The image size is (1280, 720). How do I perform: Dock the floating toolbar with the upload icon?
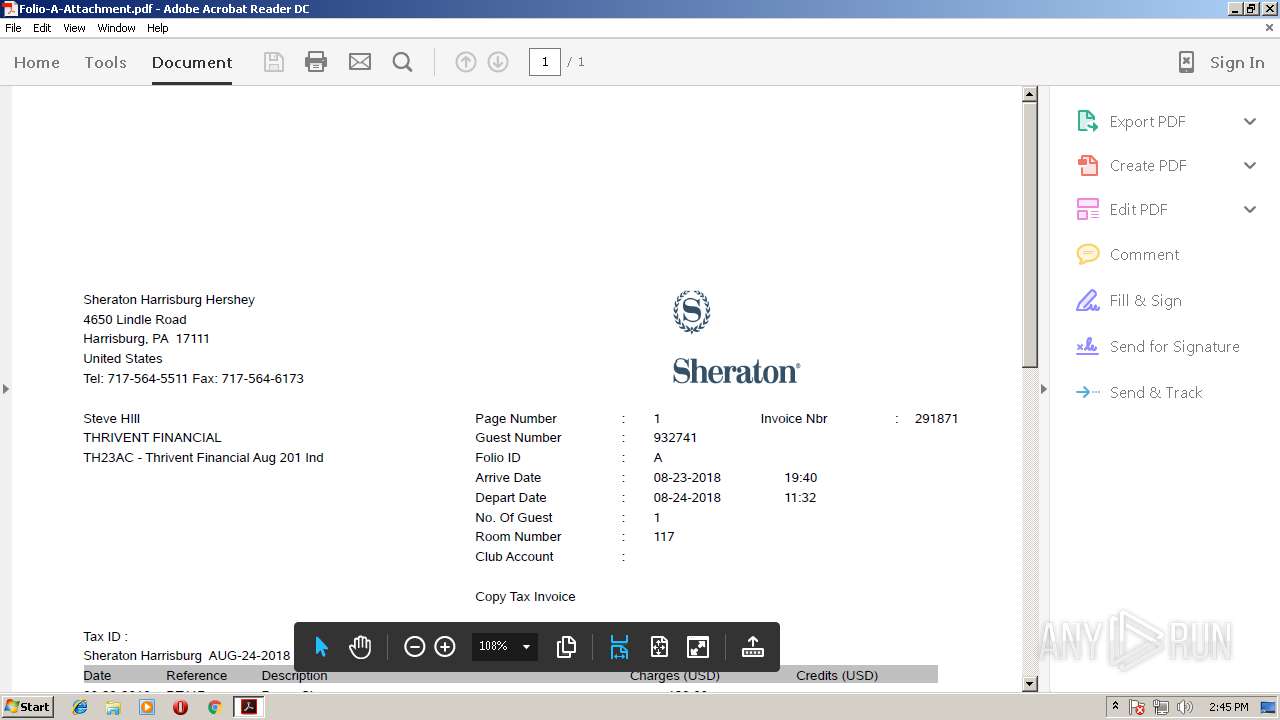pyautogui.click(x=753, y=647)
